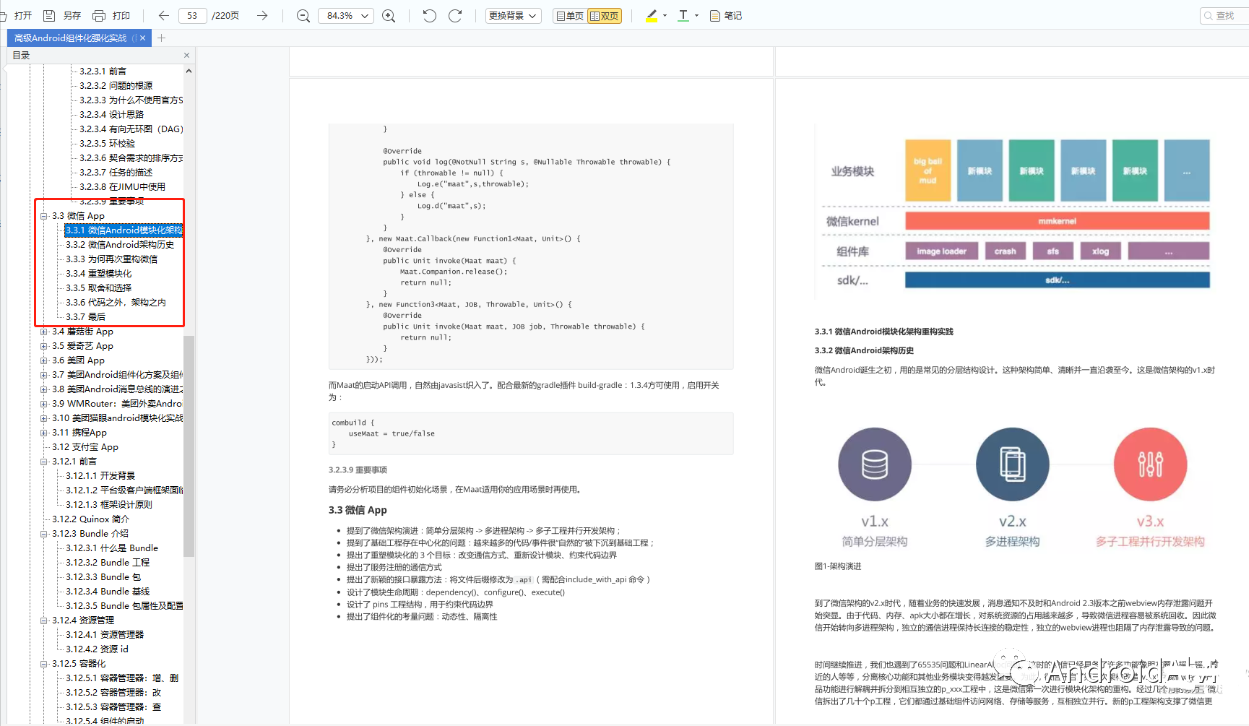Image resolution: width=1249 pixels, height=726 pixels.
Task: Expand the 3.7 美团Android组件化方案 node
Action: [x=44, y=375]
